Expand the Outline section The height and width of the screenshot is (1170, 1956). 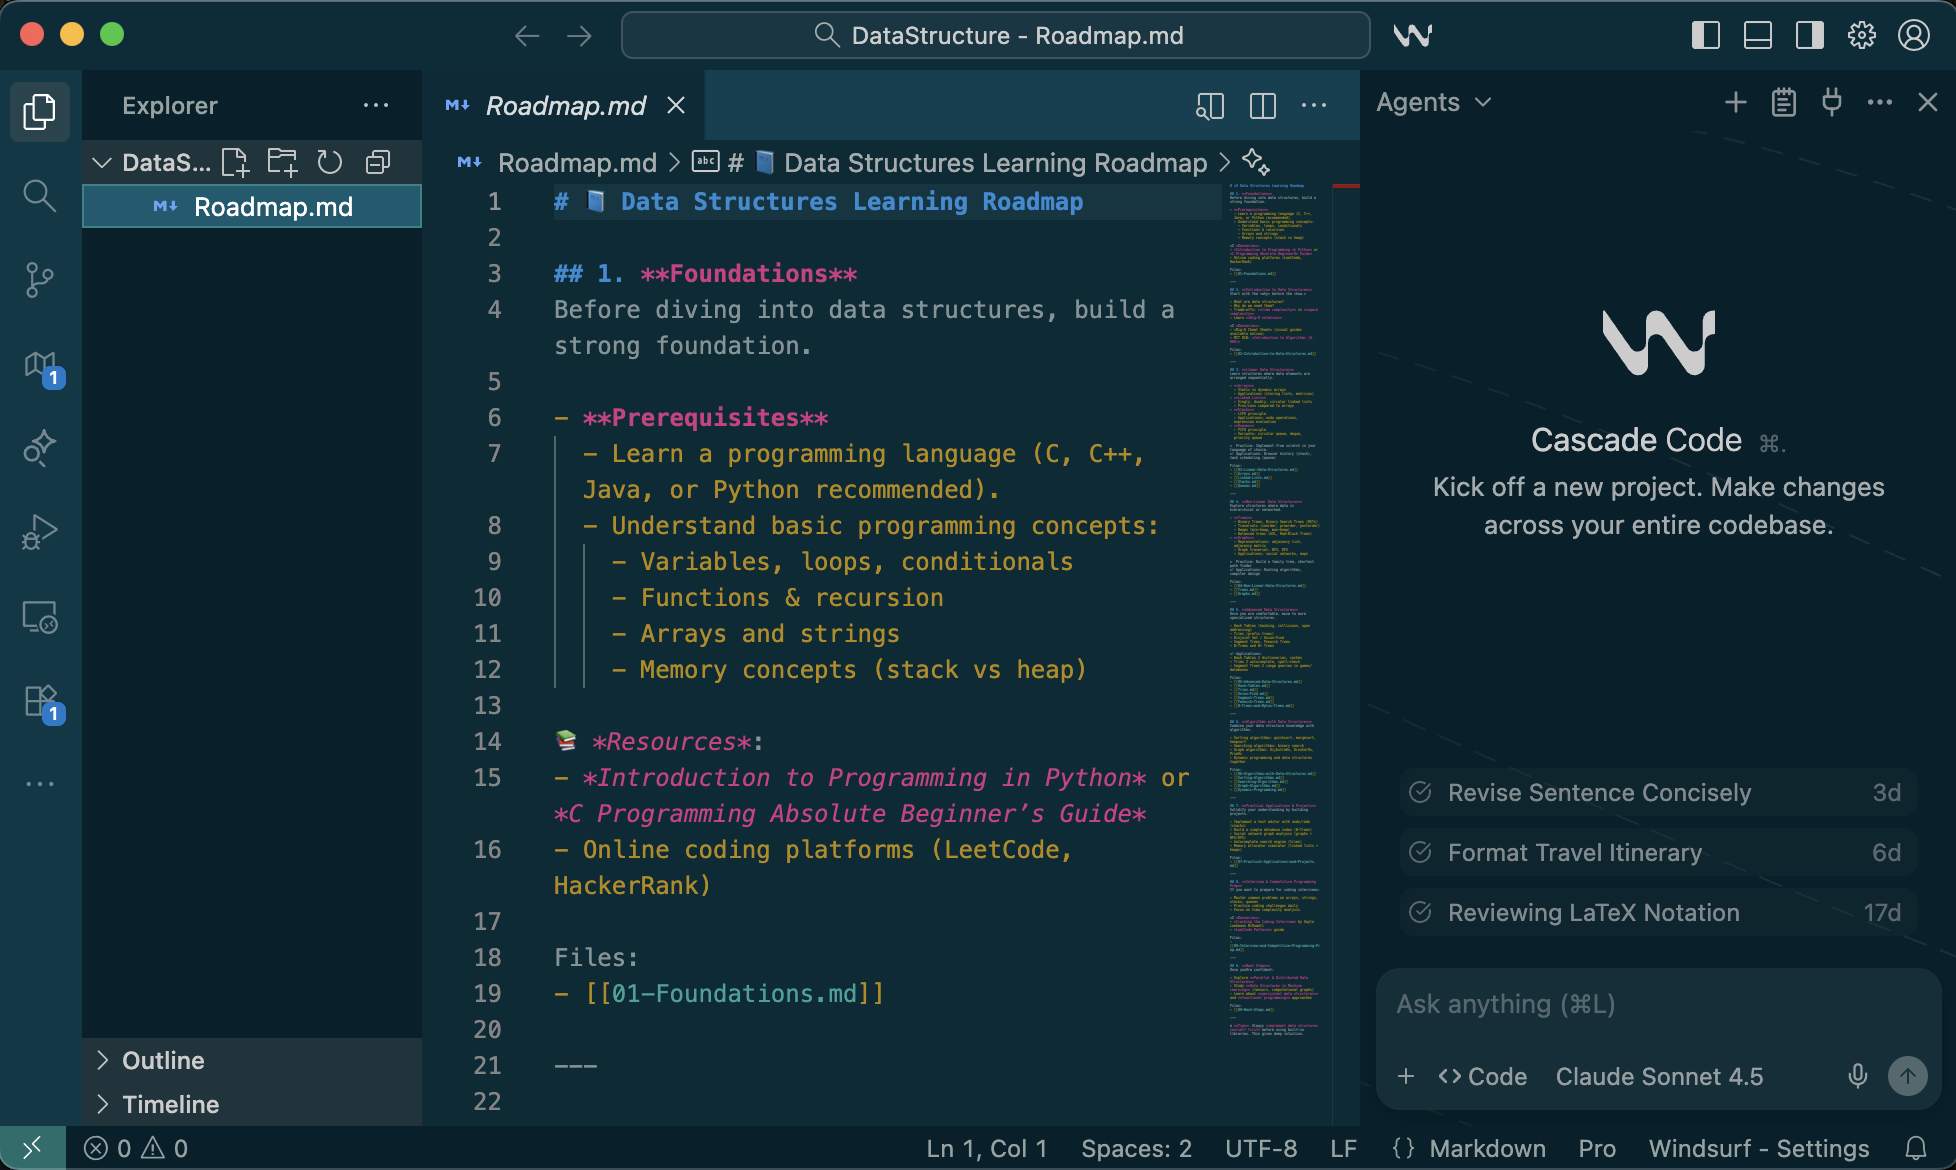coord(163,1060)
